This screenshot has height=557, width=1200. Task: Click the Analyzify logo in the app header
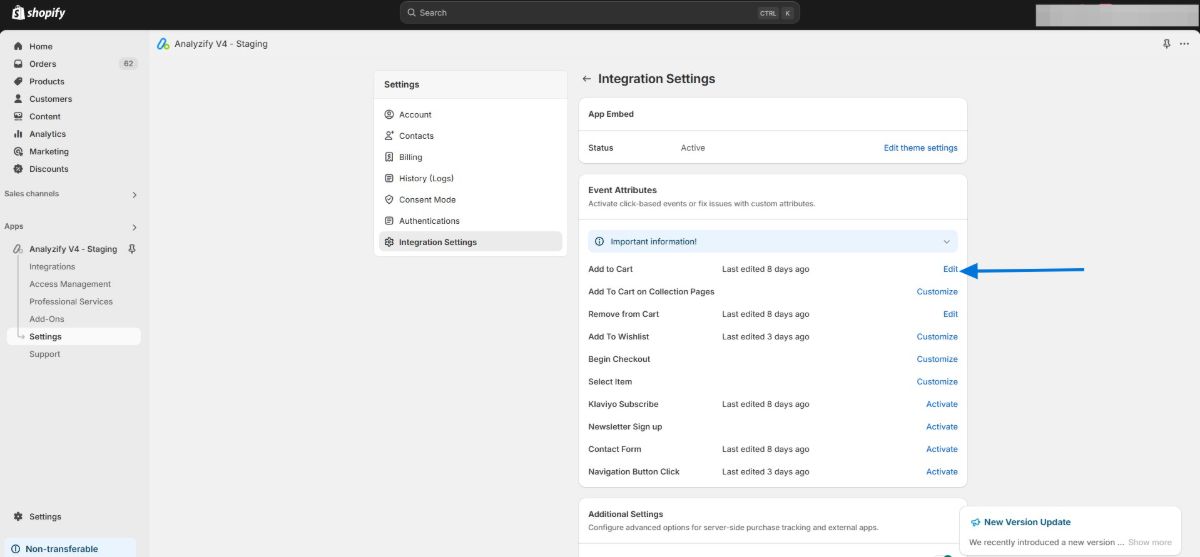pyautogui.click(x=164, y=44)
